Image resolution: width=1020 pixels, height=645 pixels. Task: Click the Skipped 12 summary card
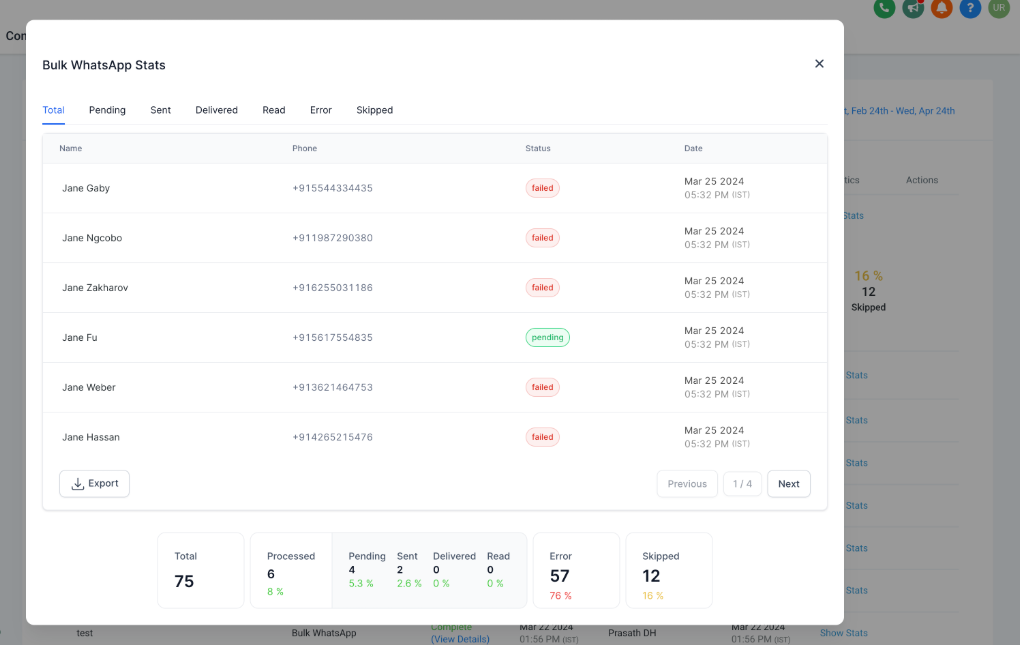669,571
